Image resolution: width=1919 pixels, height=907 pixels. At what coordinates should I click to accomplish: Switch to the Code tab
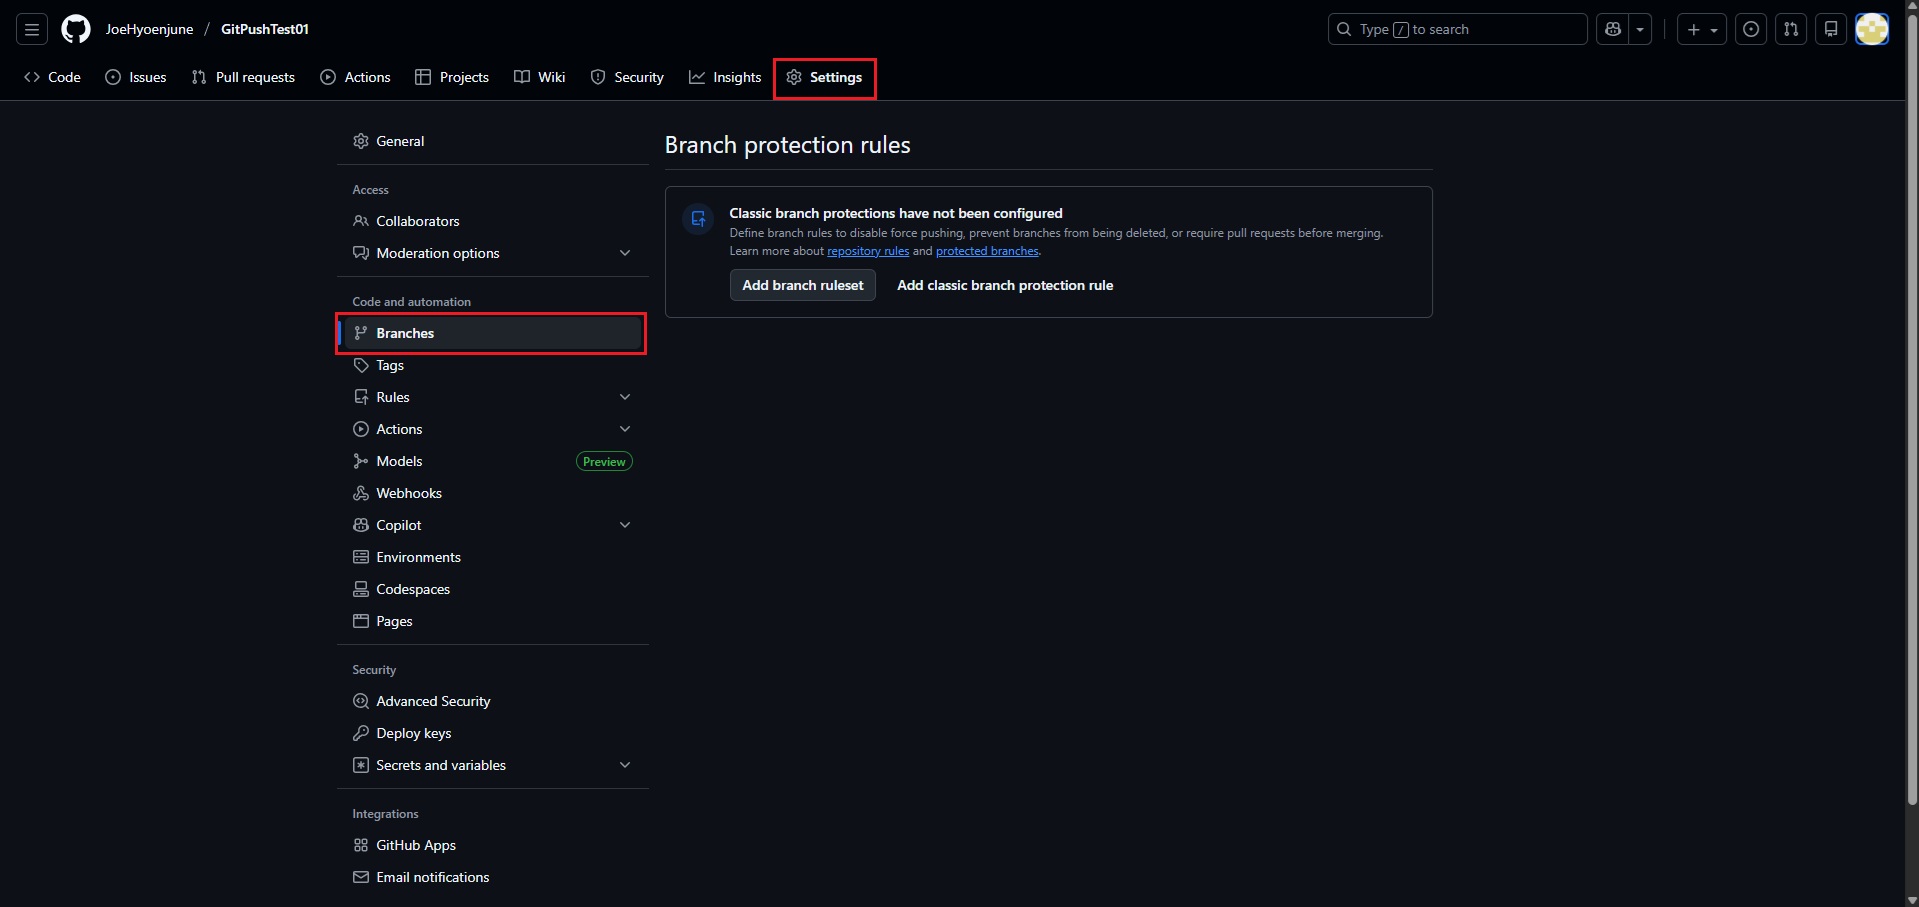(53, 77)
